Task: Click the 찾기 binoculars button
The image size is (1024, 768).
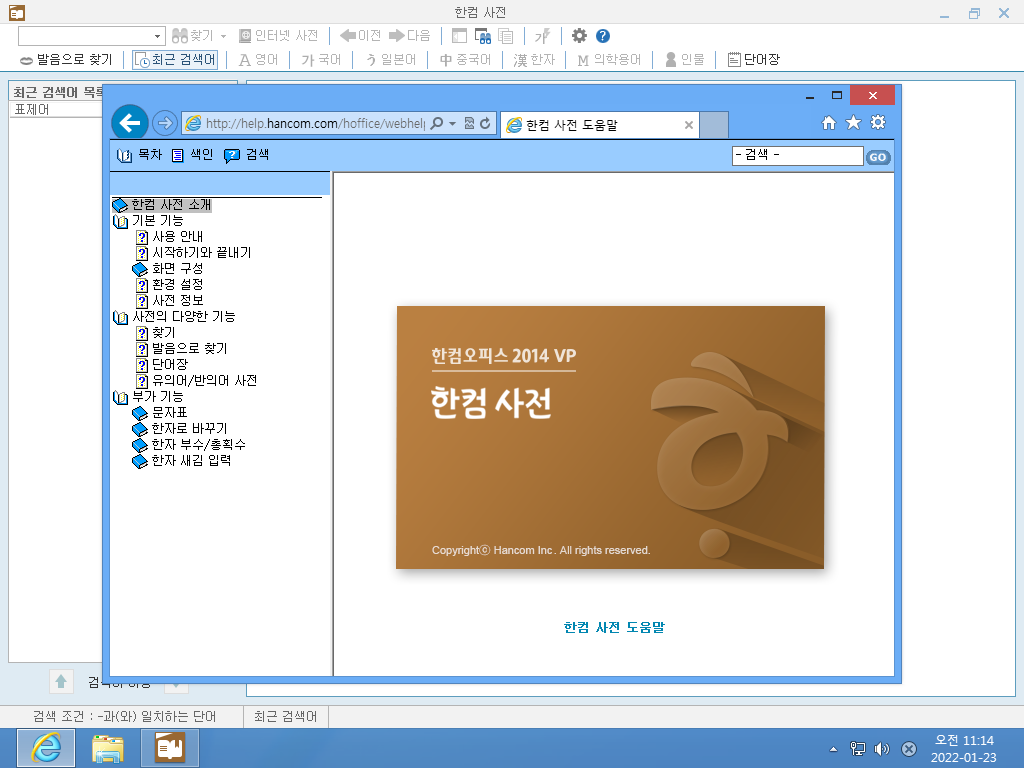Action: click(x=193, y=36)
